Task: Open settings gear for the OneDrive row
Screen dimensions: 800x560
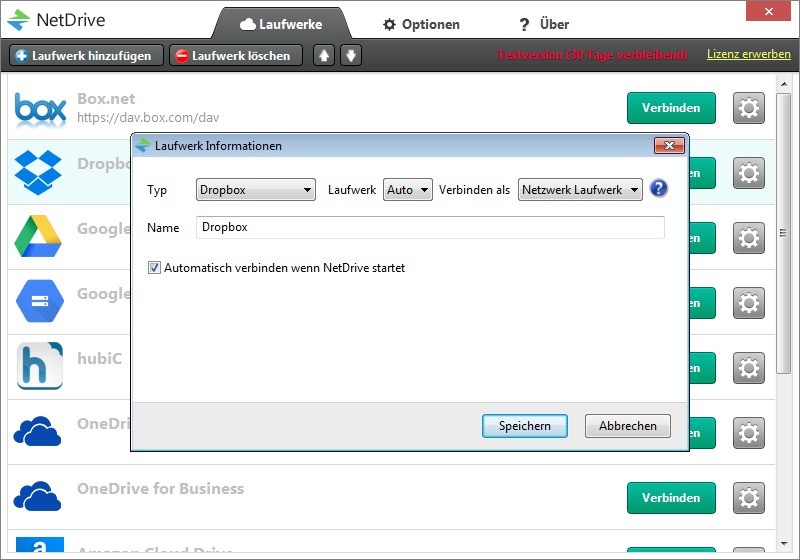Action: tap(748, 433)
